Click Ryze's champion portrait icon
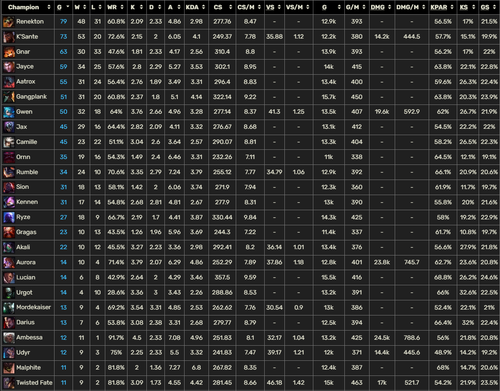500x391 pixels. (9, 217)
